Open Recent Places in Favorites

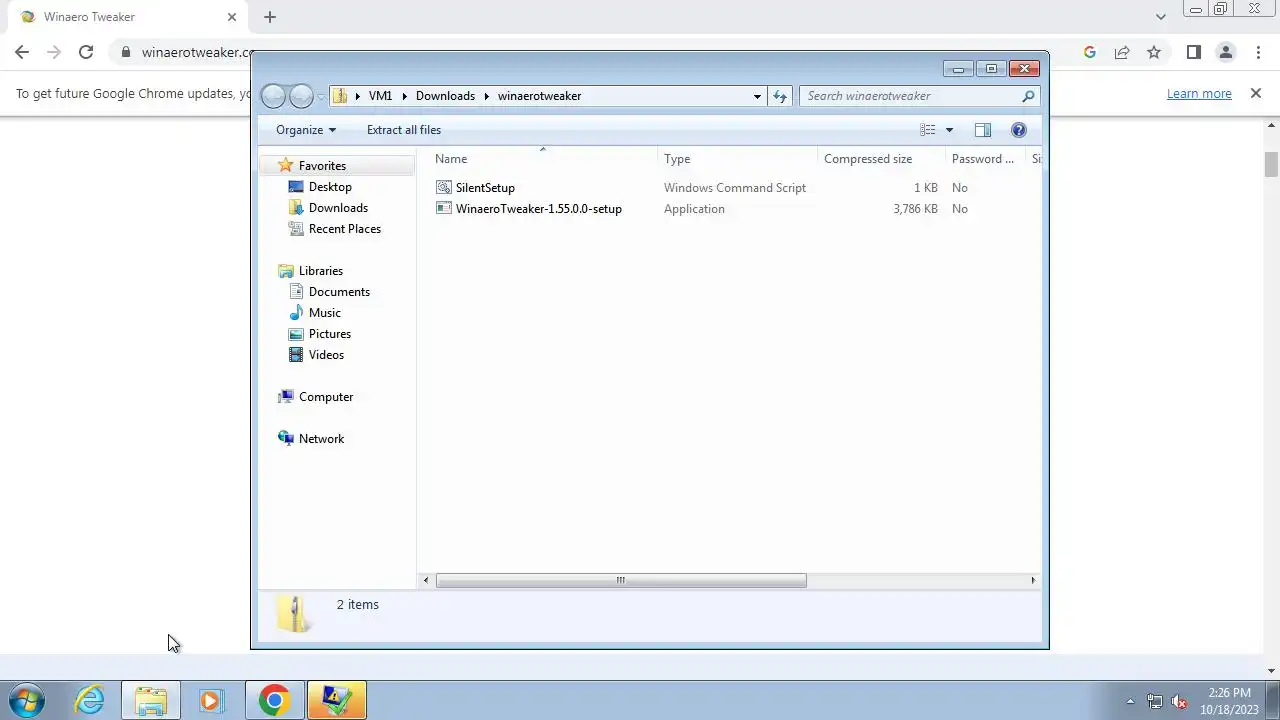coord(335,229)
